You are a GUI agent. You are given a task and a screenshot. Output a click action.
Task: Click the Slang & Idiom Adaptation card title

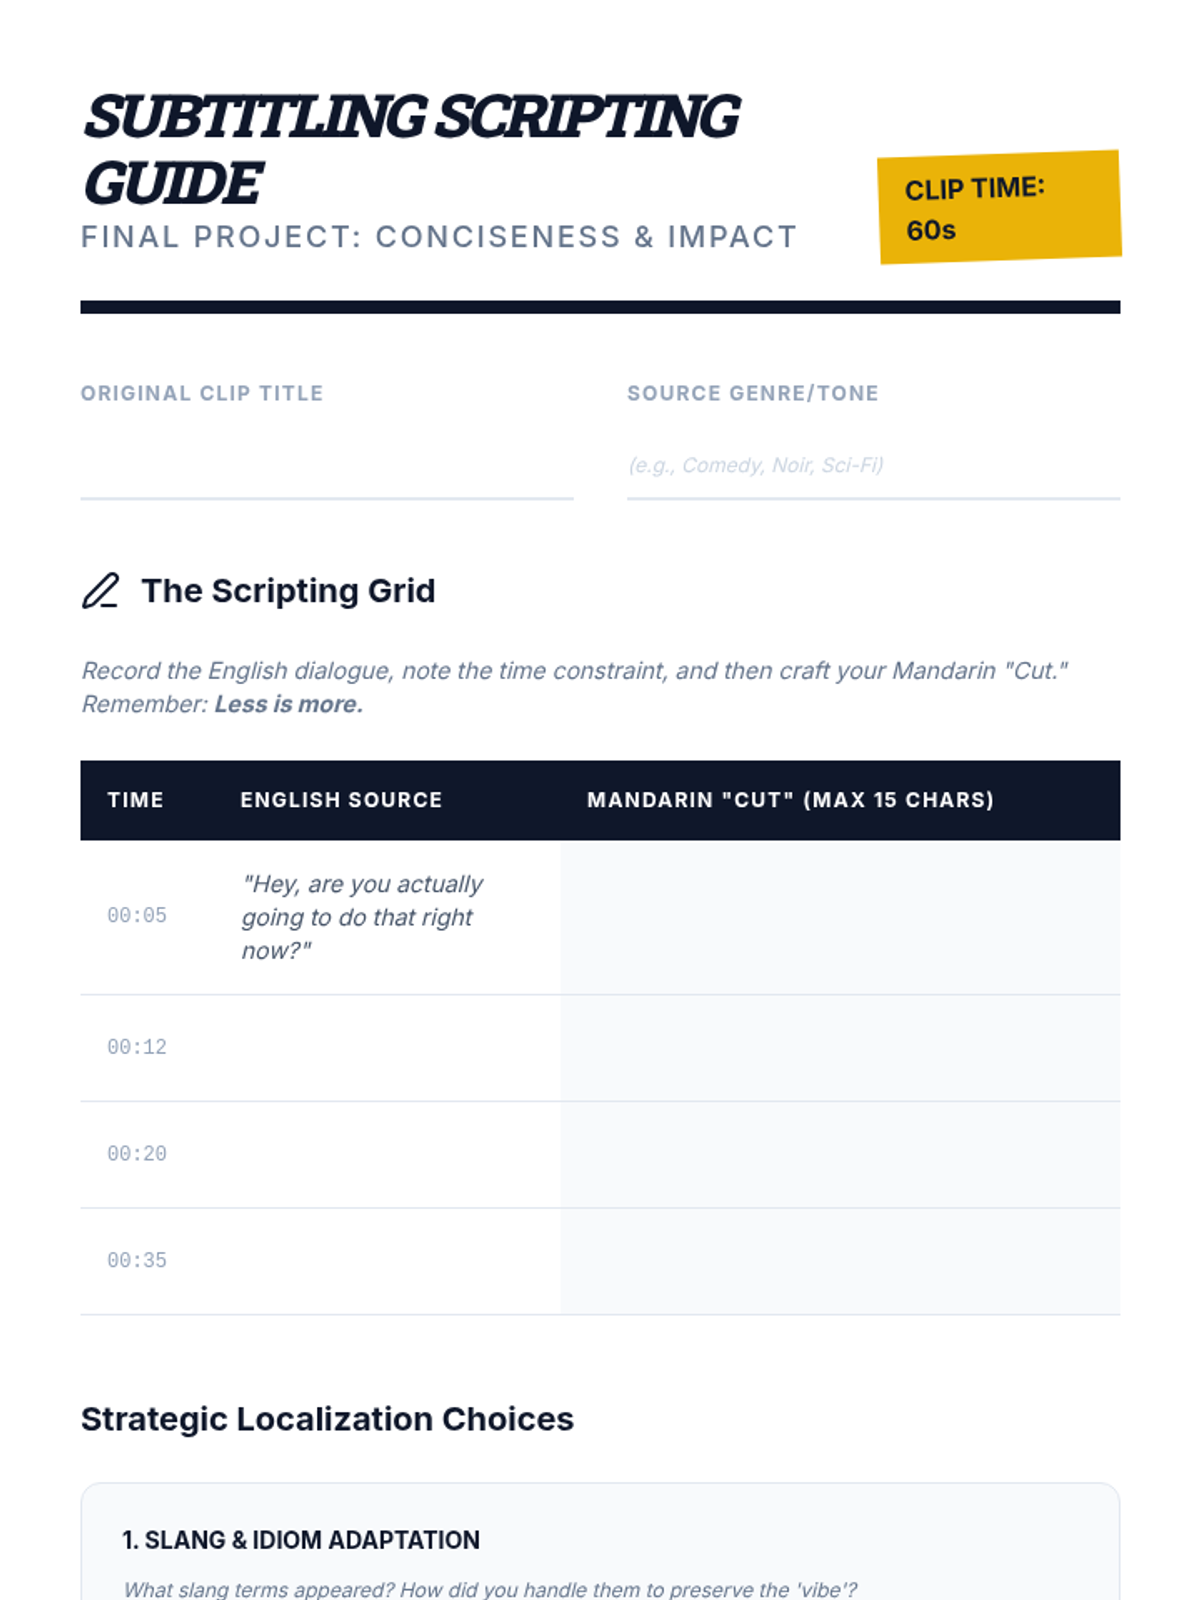tap(301, 1540)
